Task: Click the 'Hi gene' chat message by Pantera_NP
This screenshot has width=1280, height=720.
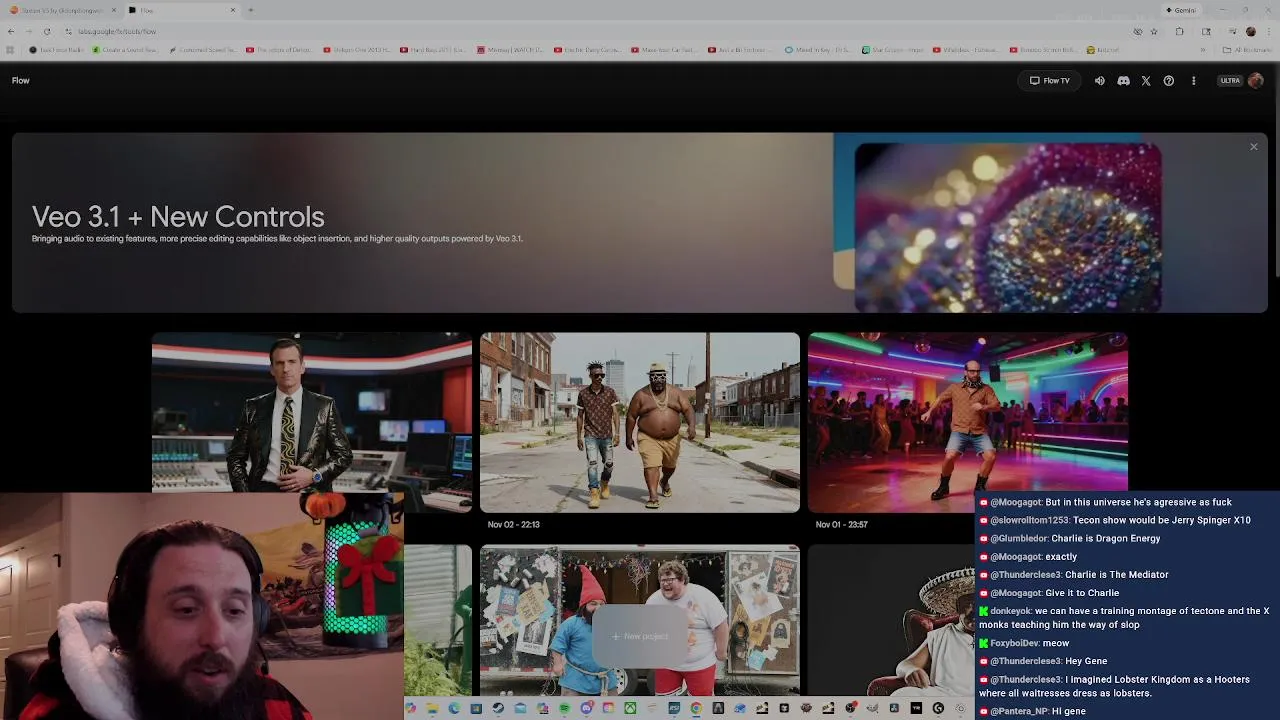Action: (1032, 711)
